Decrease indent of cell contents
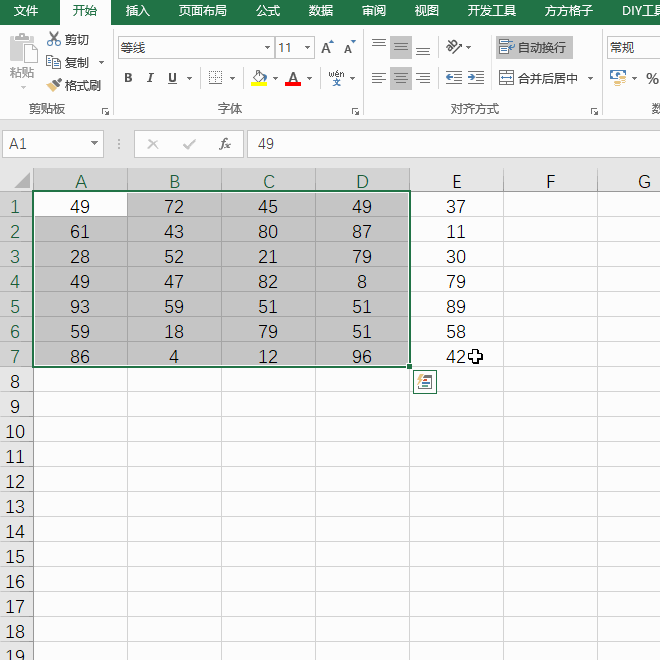Image resolution: width=660 pixels, height=660 pixels. 454,78
